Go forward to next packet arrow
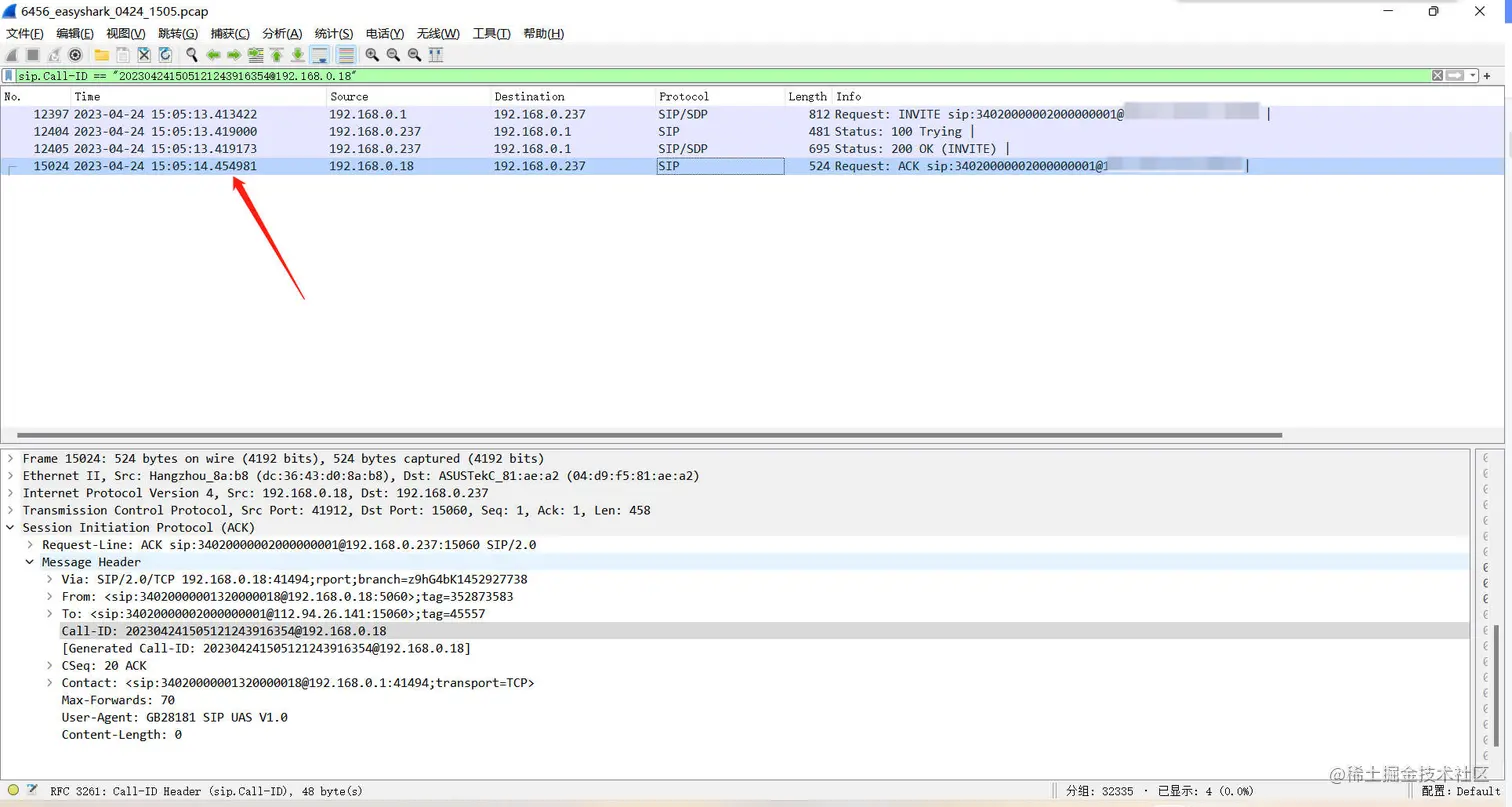Image resolution: width=1512 pixels, height=807 pixels. [234, 55]
